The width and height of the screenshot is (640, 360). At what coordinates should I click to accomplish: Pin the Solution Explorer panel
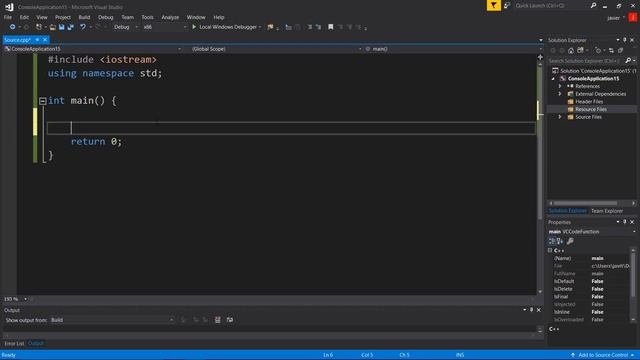click(624, 40)
